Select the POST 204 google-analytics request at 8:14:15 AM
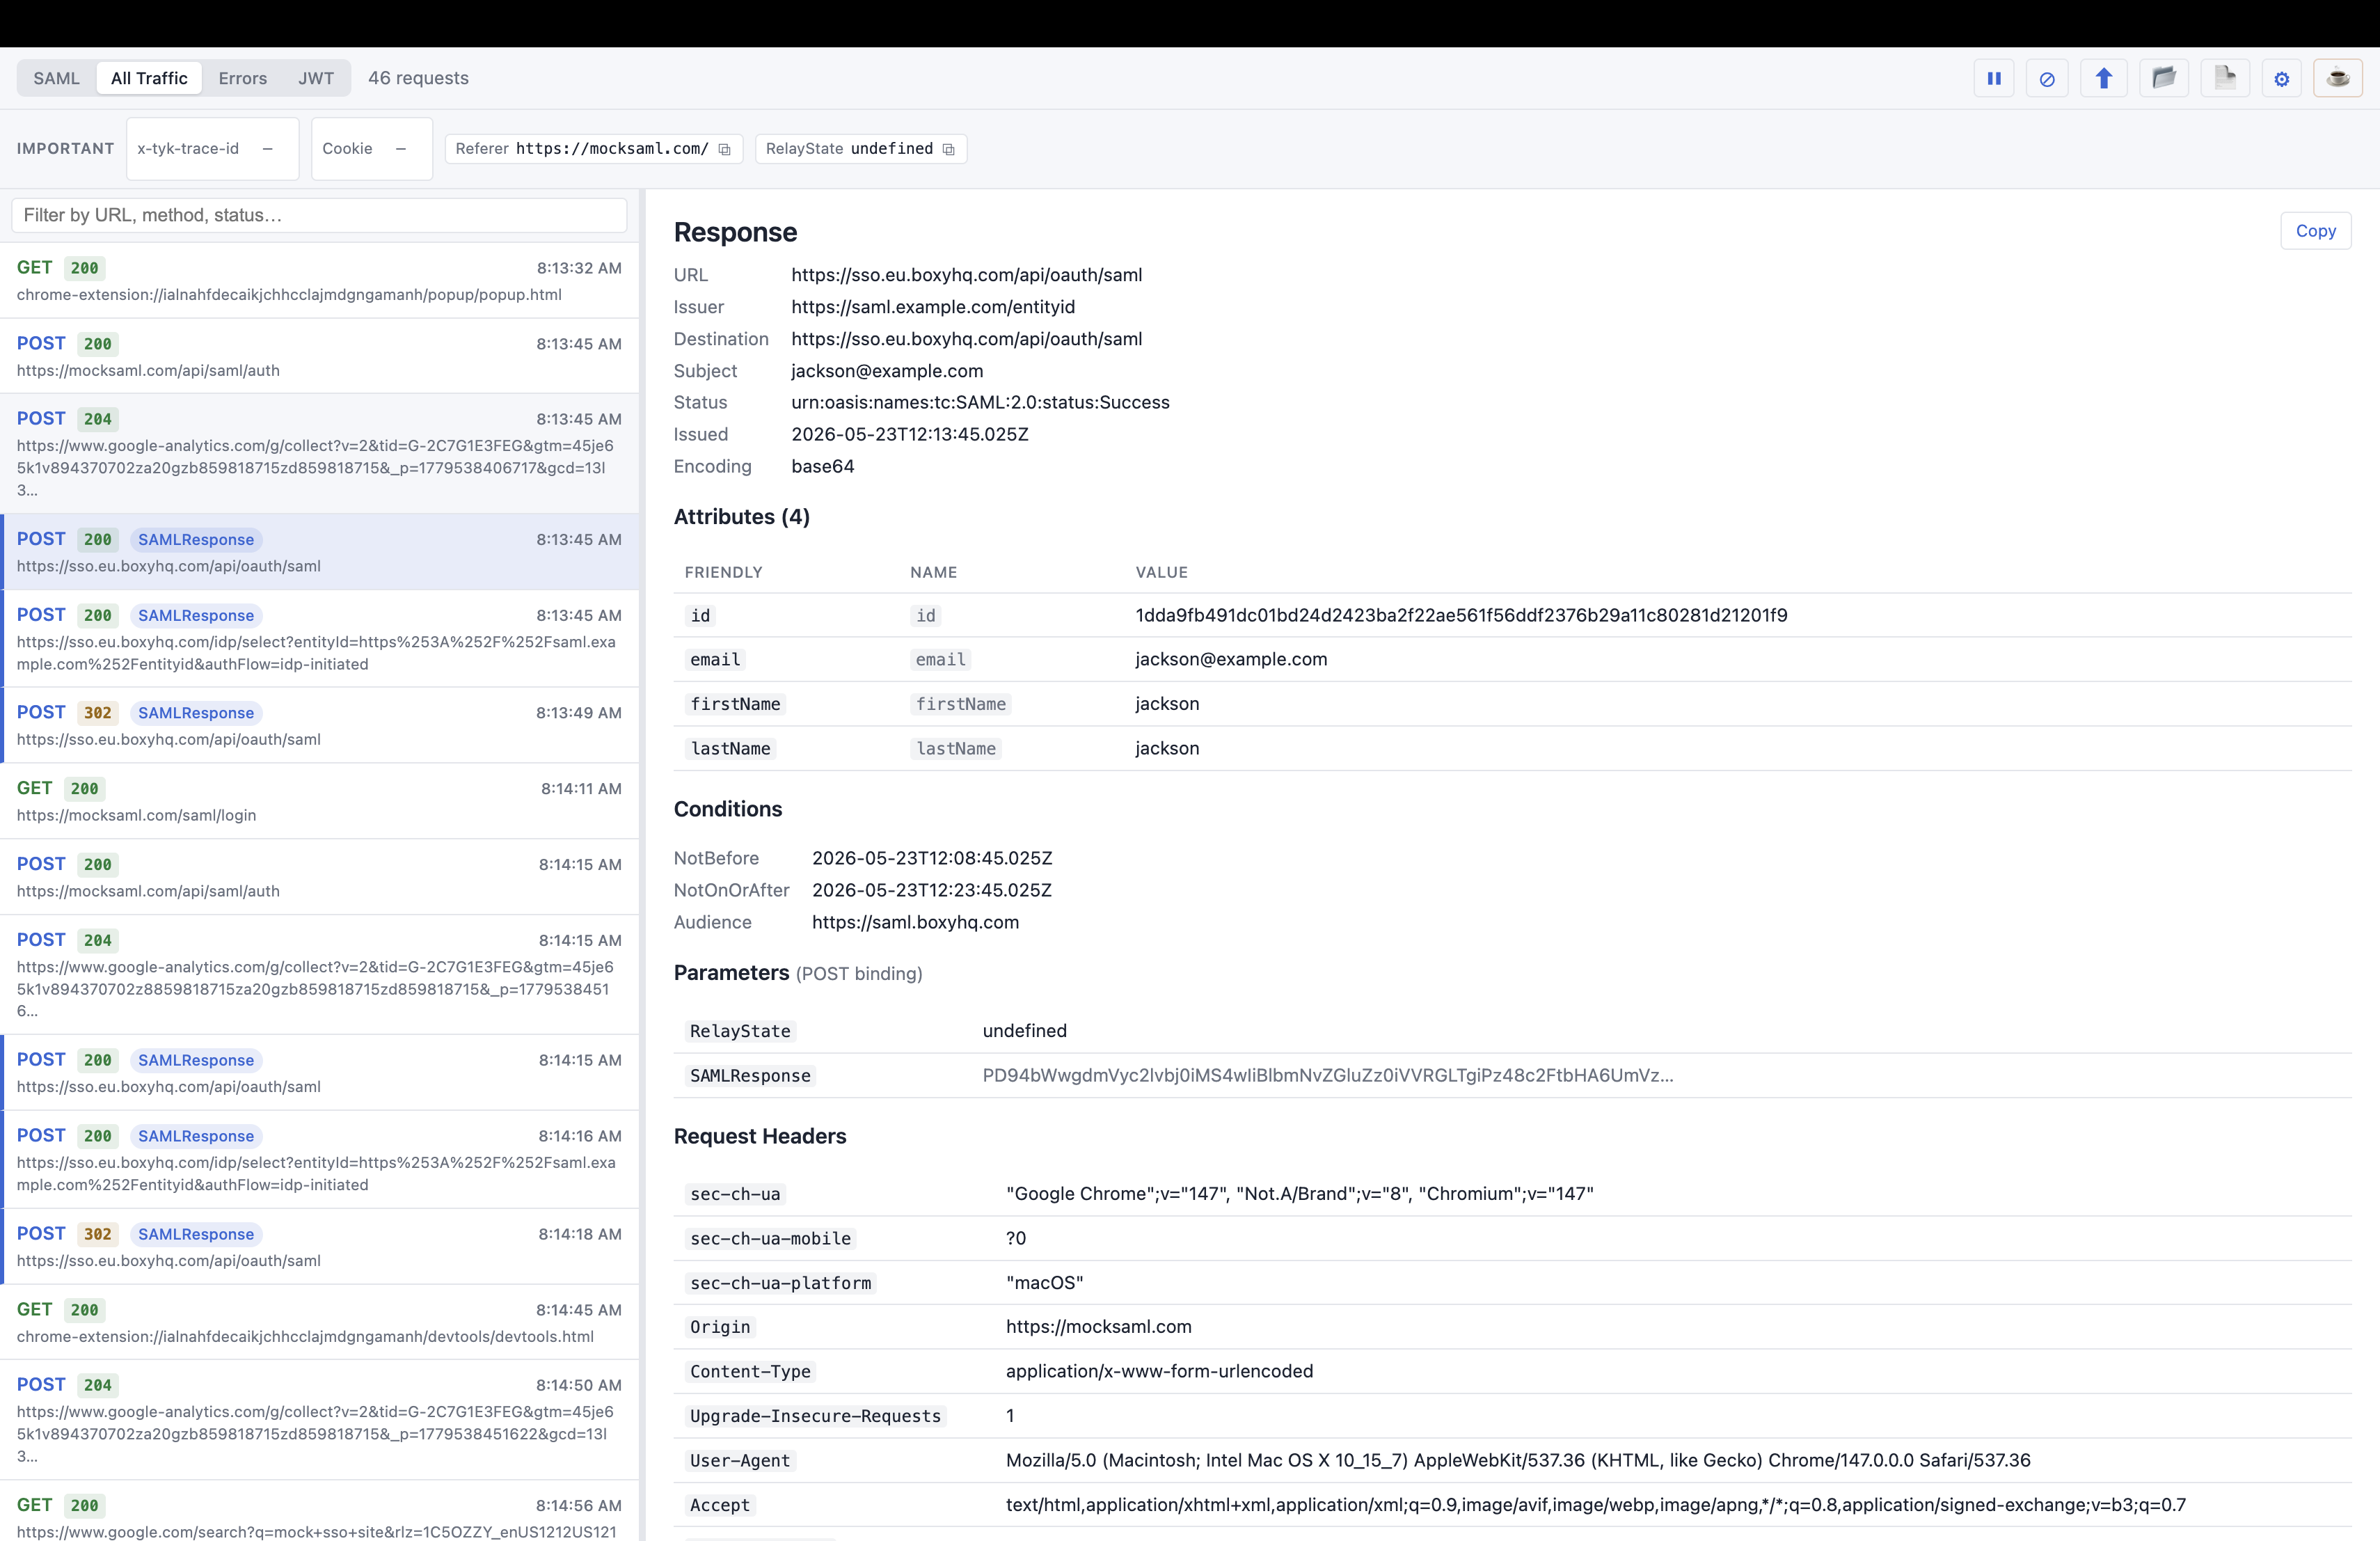 point(319,974)
